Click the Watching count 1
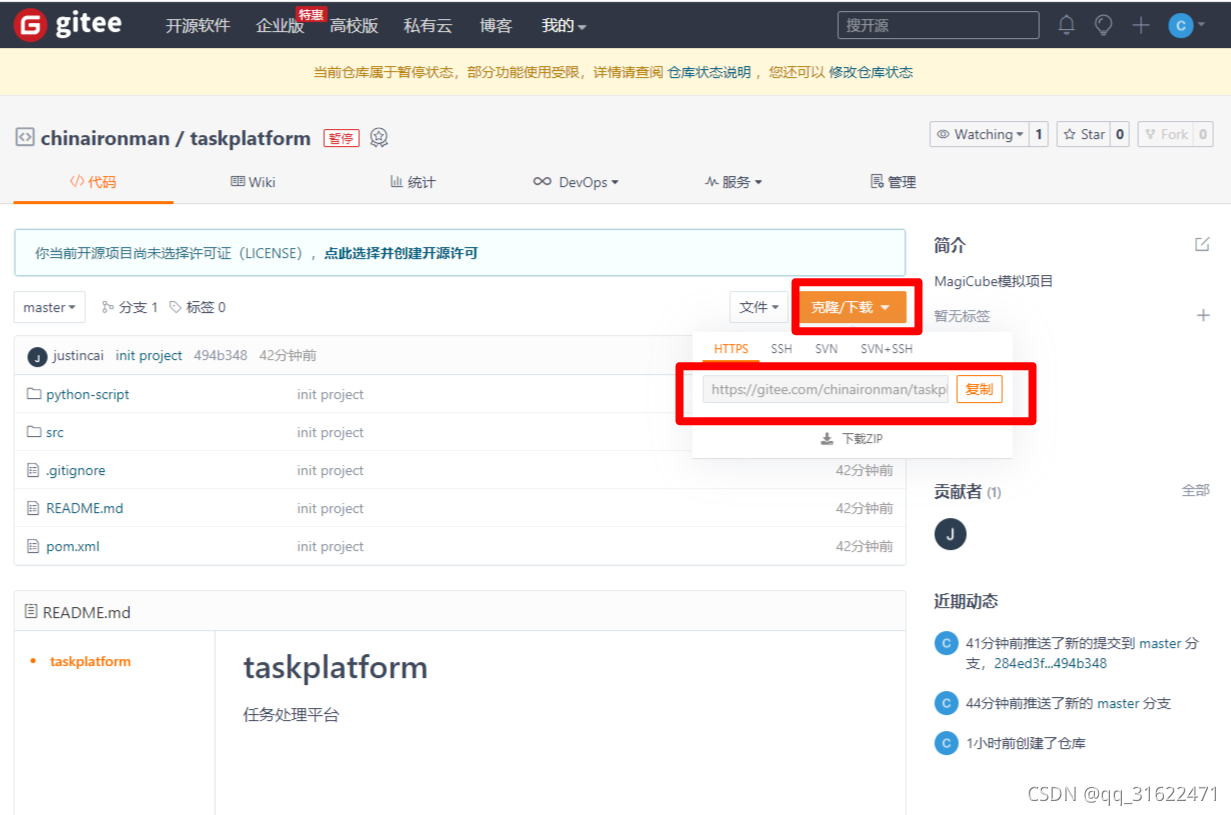The width and height of the screenshot is (1231, 815). [x=1039, y=134]
